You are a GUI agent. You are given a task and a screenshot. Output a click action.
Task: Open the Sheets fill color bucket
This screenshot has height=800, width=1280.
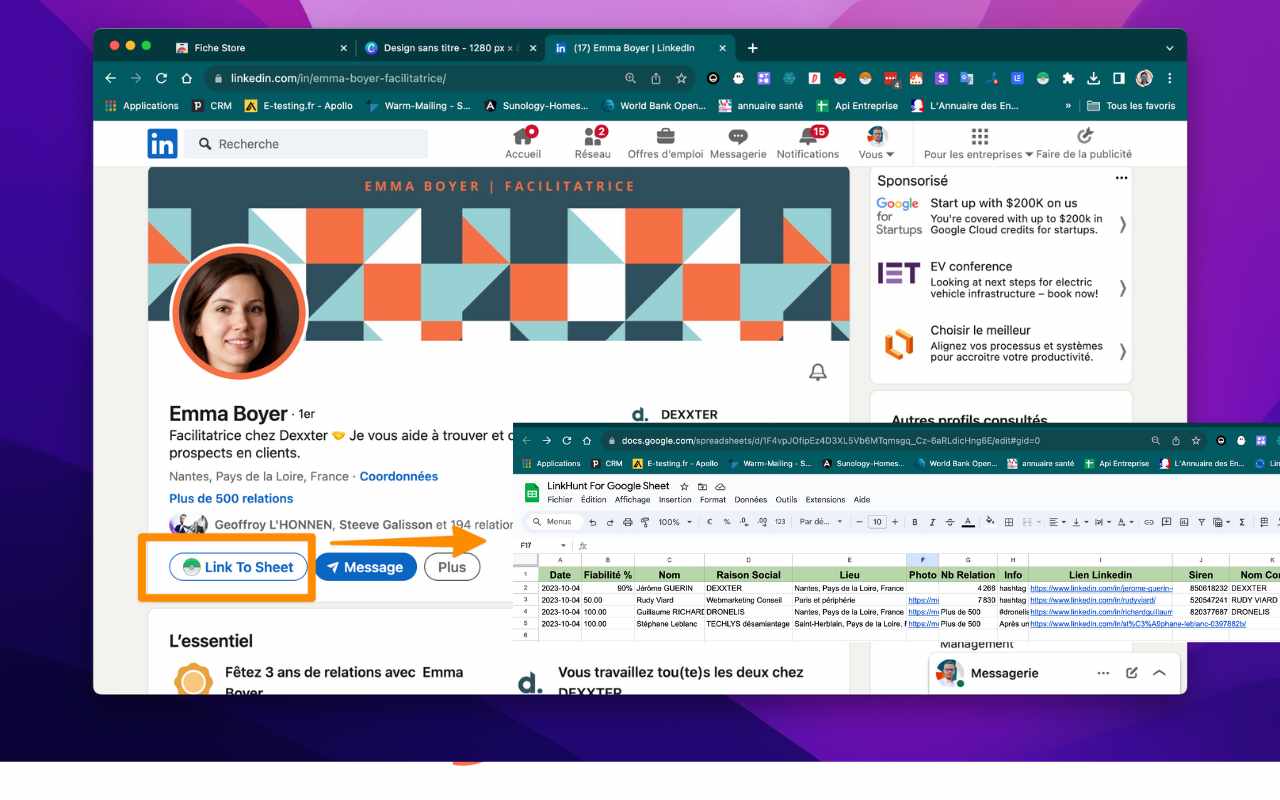[x=990, y=521]
